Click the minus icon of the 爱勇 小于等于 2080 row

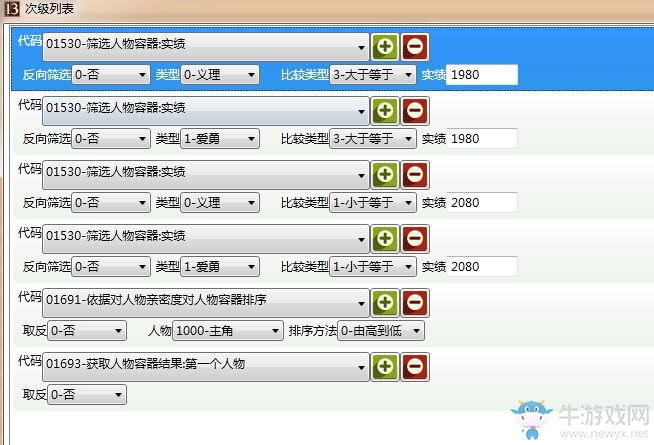pos(415,239)
